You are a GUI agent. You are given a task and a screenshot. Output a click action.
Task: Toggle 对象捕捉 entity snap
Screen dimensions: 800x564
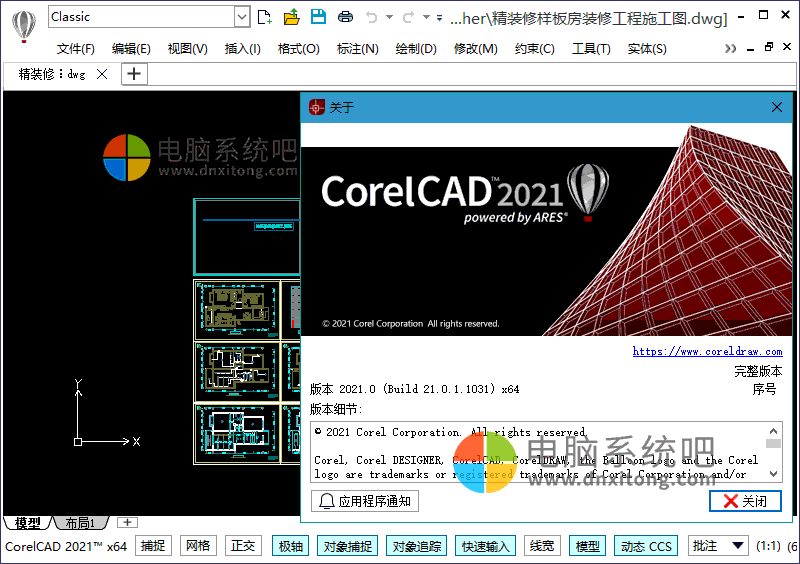[347, 546]
